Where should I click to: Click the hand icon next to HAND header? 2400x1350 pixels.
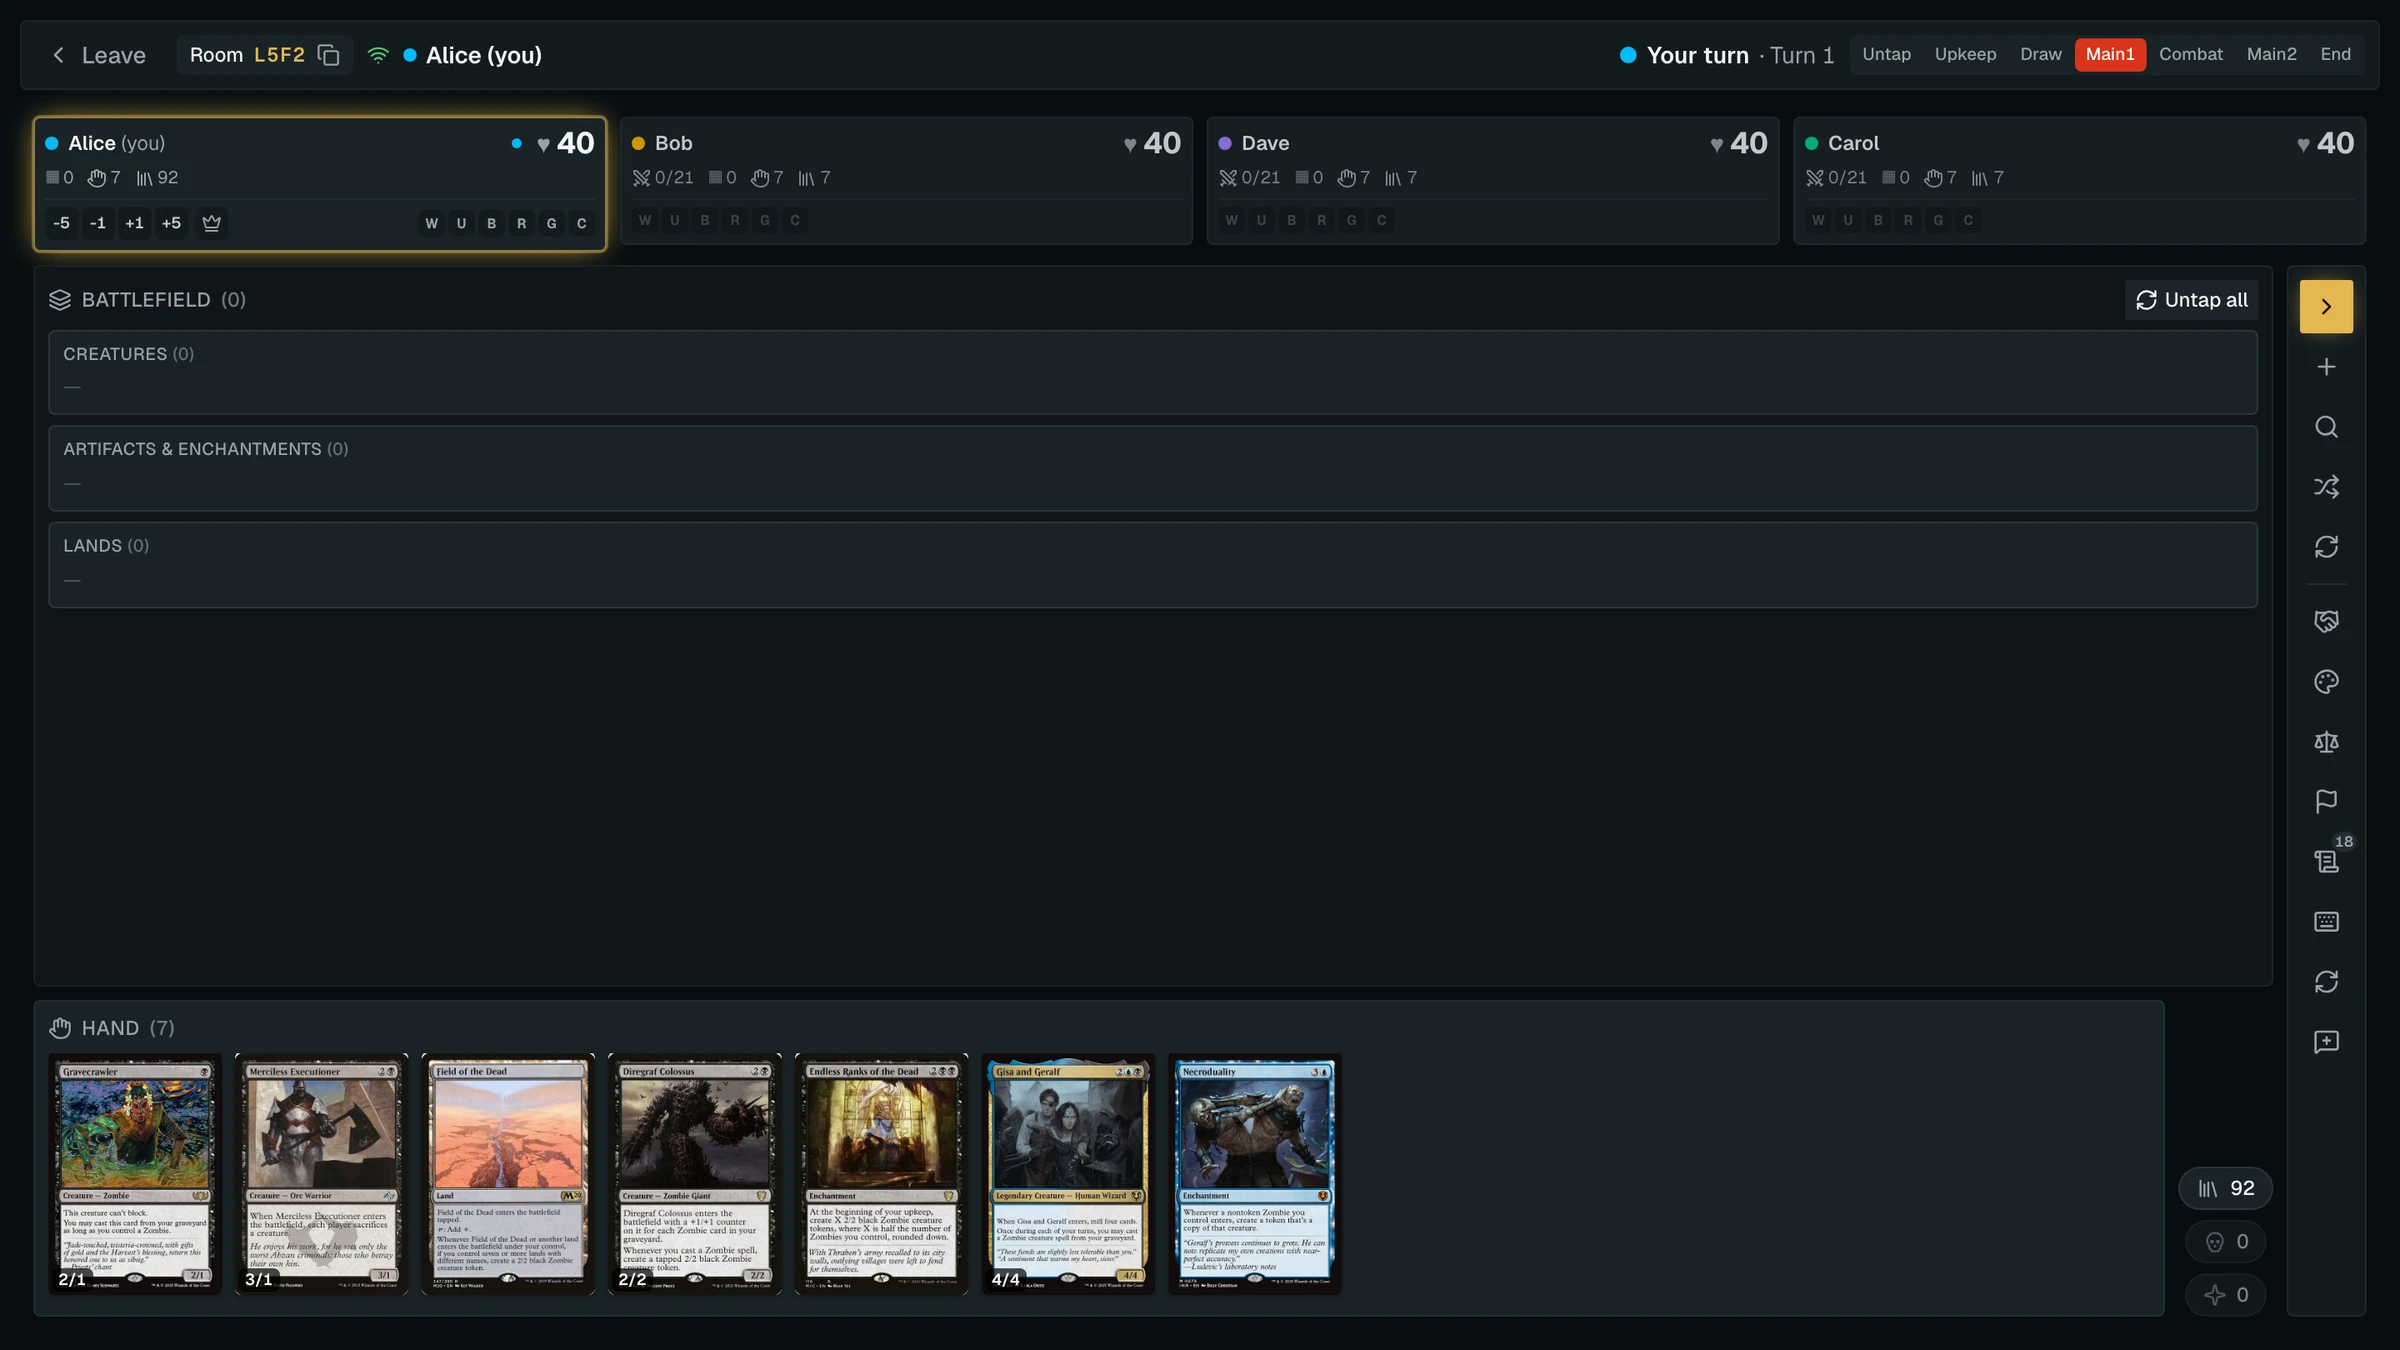[60, 1028]
